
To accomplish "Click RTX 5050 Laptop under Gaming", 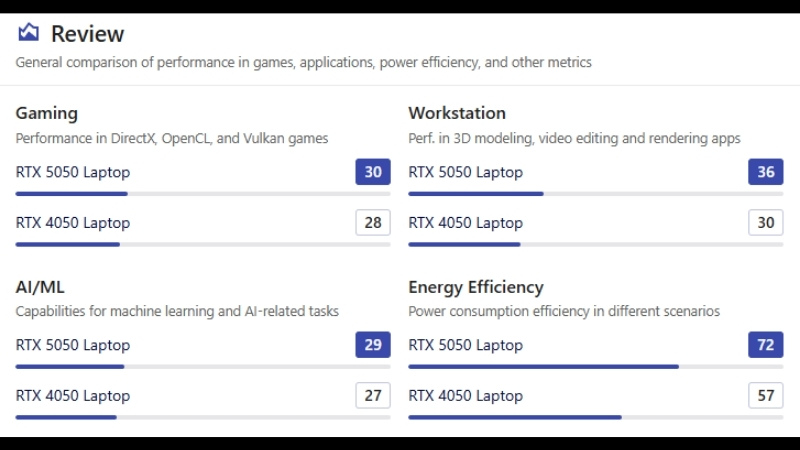I will click(x=72, y=172).
